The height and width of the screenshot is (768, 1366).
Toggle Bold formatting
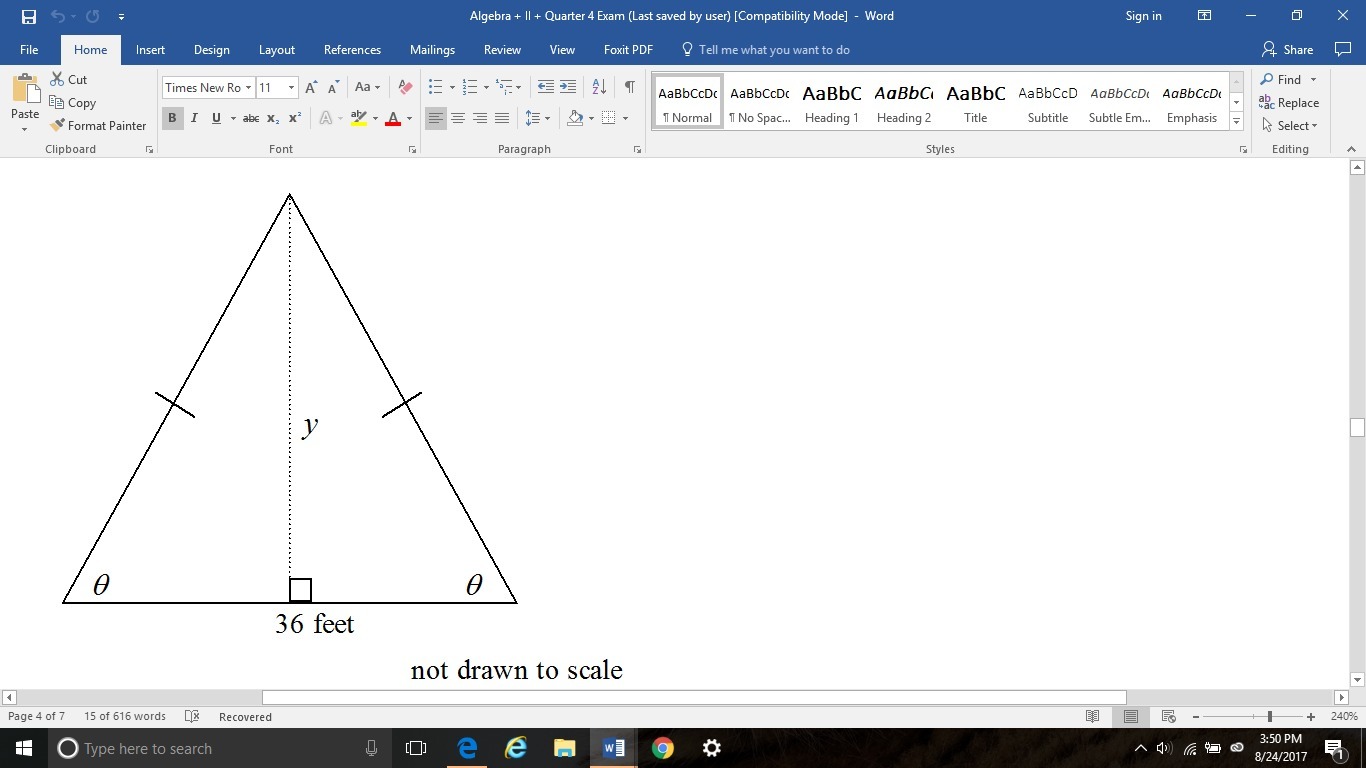172,118
